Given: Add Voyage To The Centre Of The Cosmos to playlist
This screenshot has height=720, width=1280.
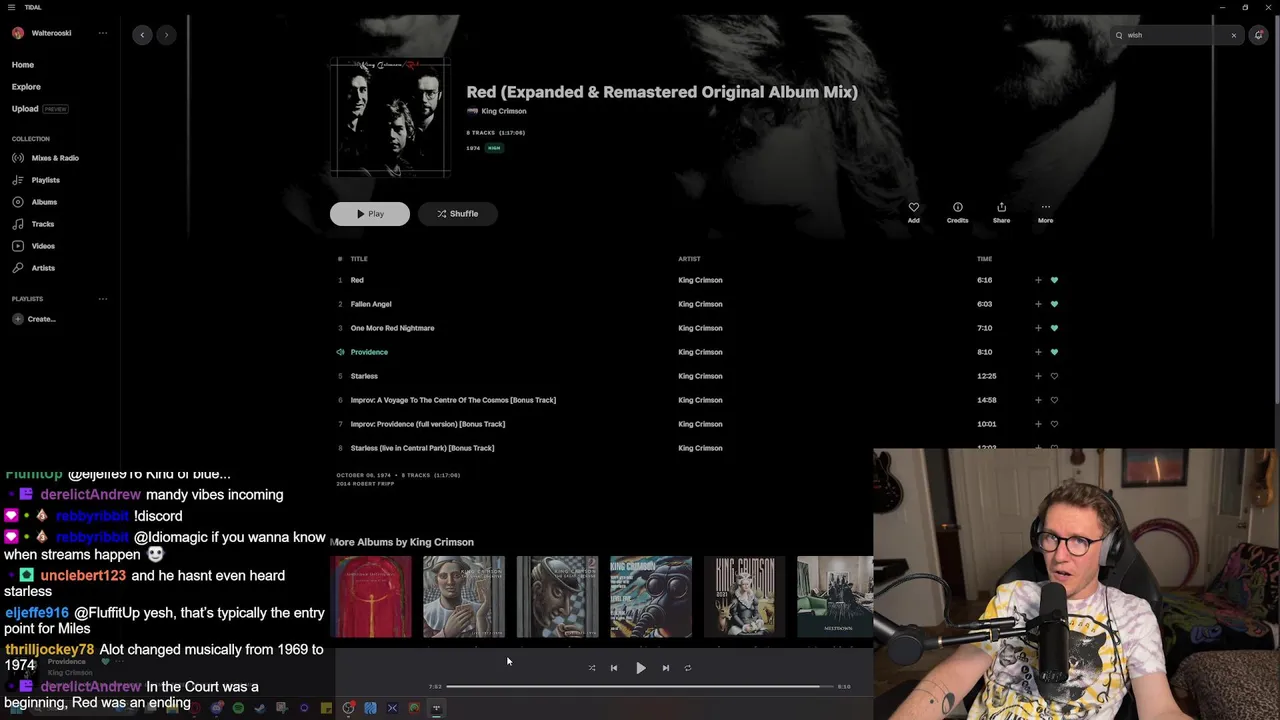Looking at the screenshot, I should point(1038,400).
